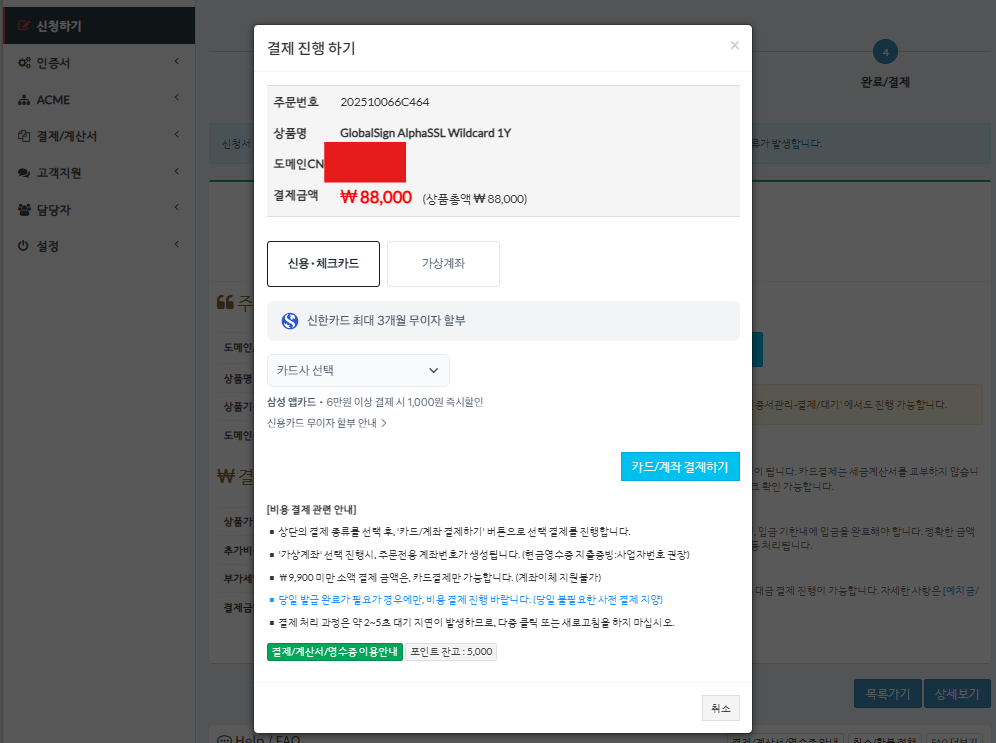Select the 가상계좌 payment option
Viewport: 996px width, 743px height.
point(443,264)
